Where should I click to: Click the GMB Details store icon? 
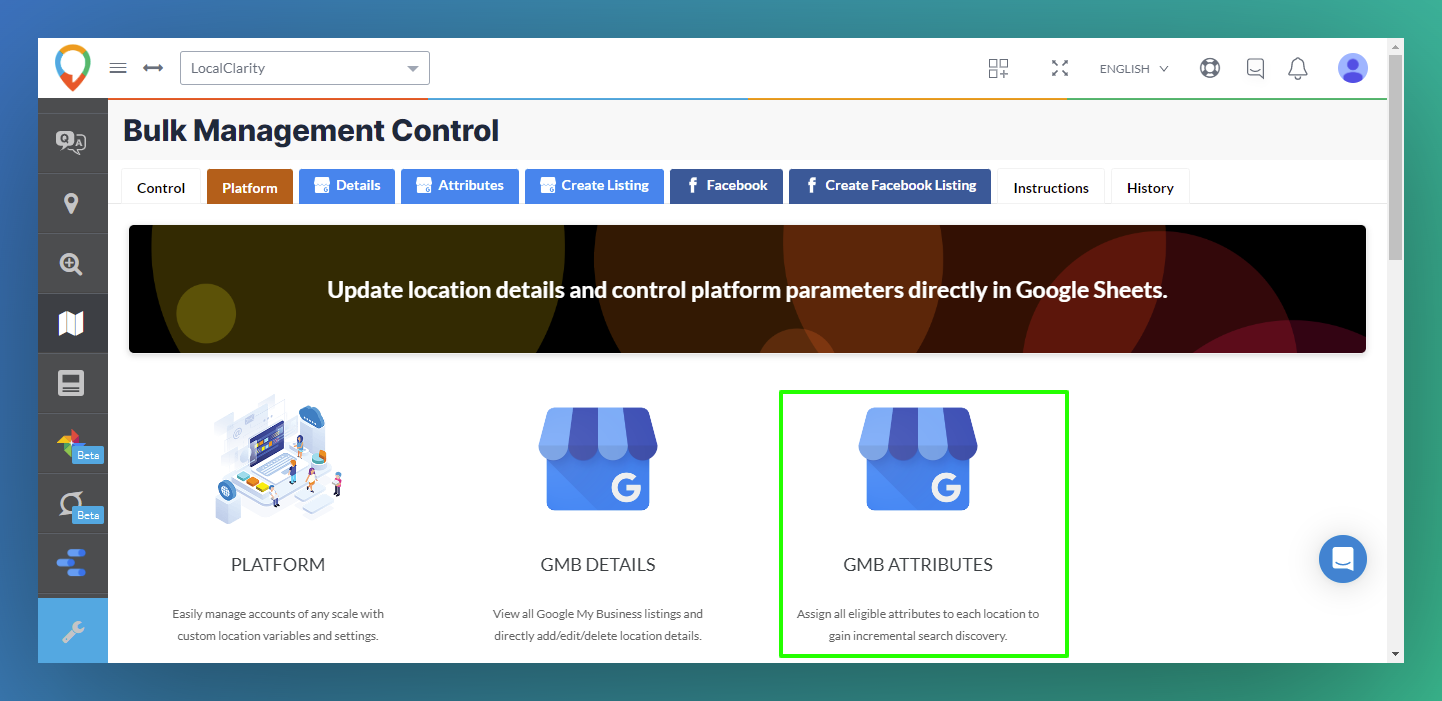(x=598, y=458)
